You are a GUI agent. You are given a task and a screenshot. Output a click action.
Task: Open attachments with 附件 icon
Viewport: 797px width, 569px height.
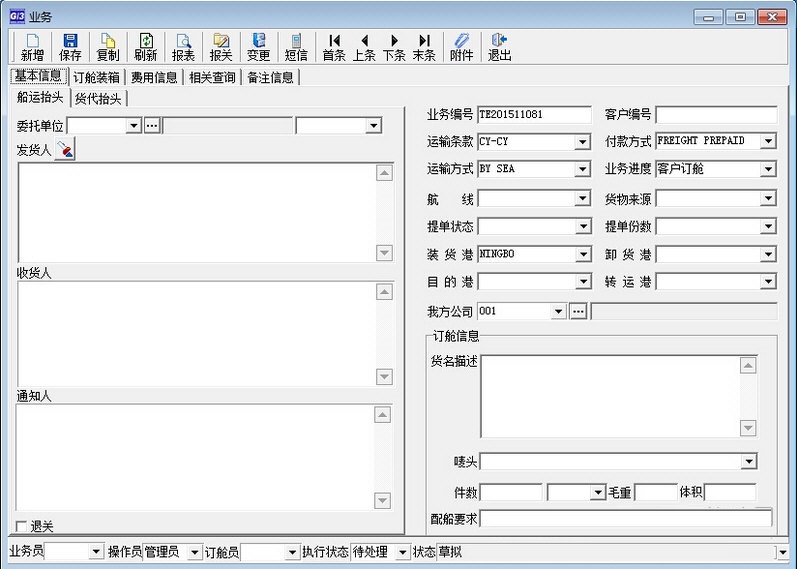click(x=462, y=47)
